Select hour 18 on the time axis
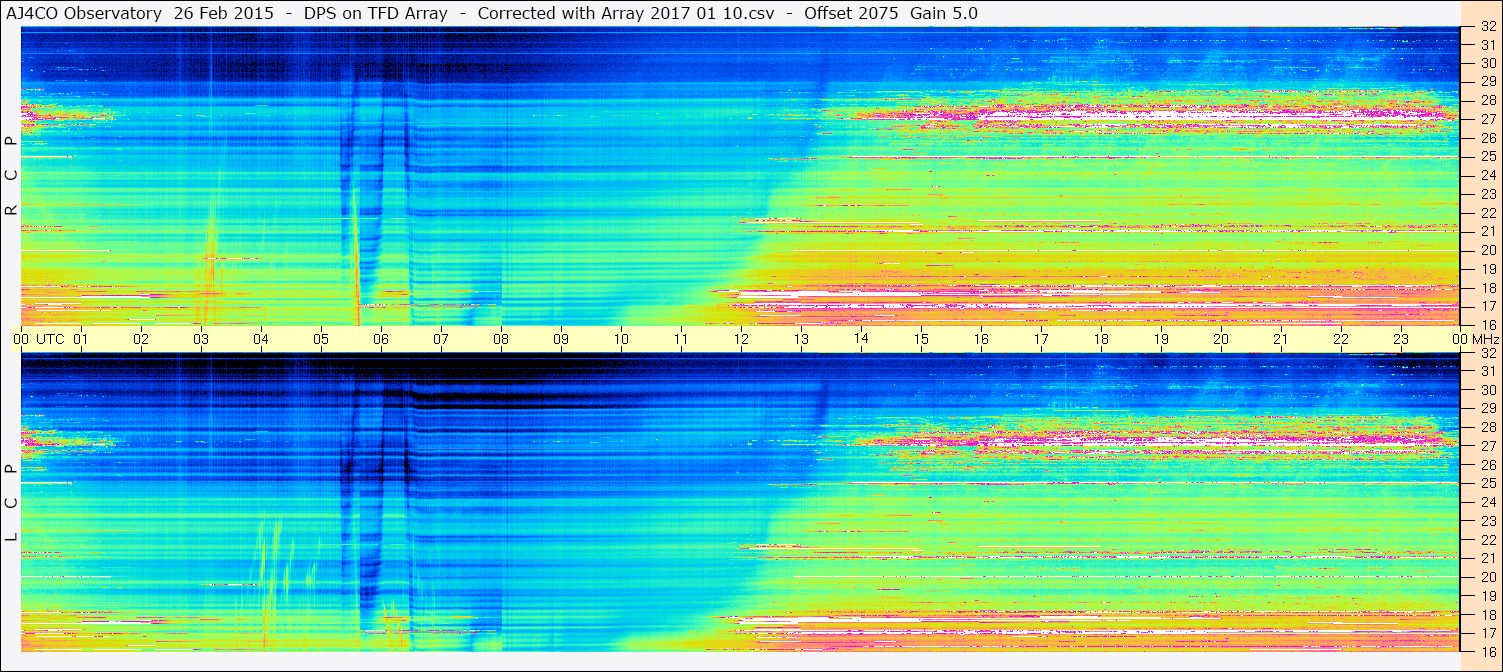This screenshot has width=1503, height=672. click(1101, 339)
